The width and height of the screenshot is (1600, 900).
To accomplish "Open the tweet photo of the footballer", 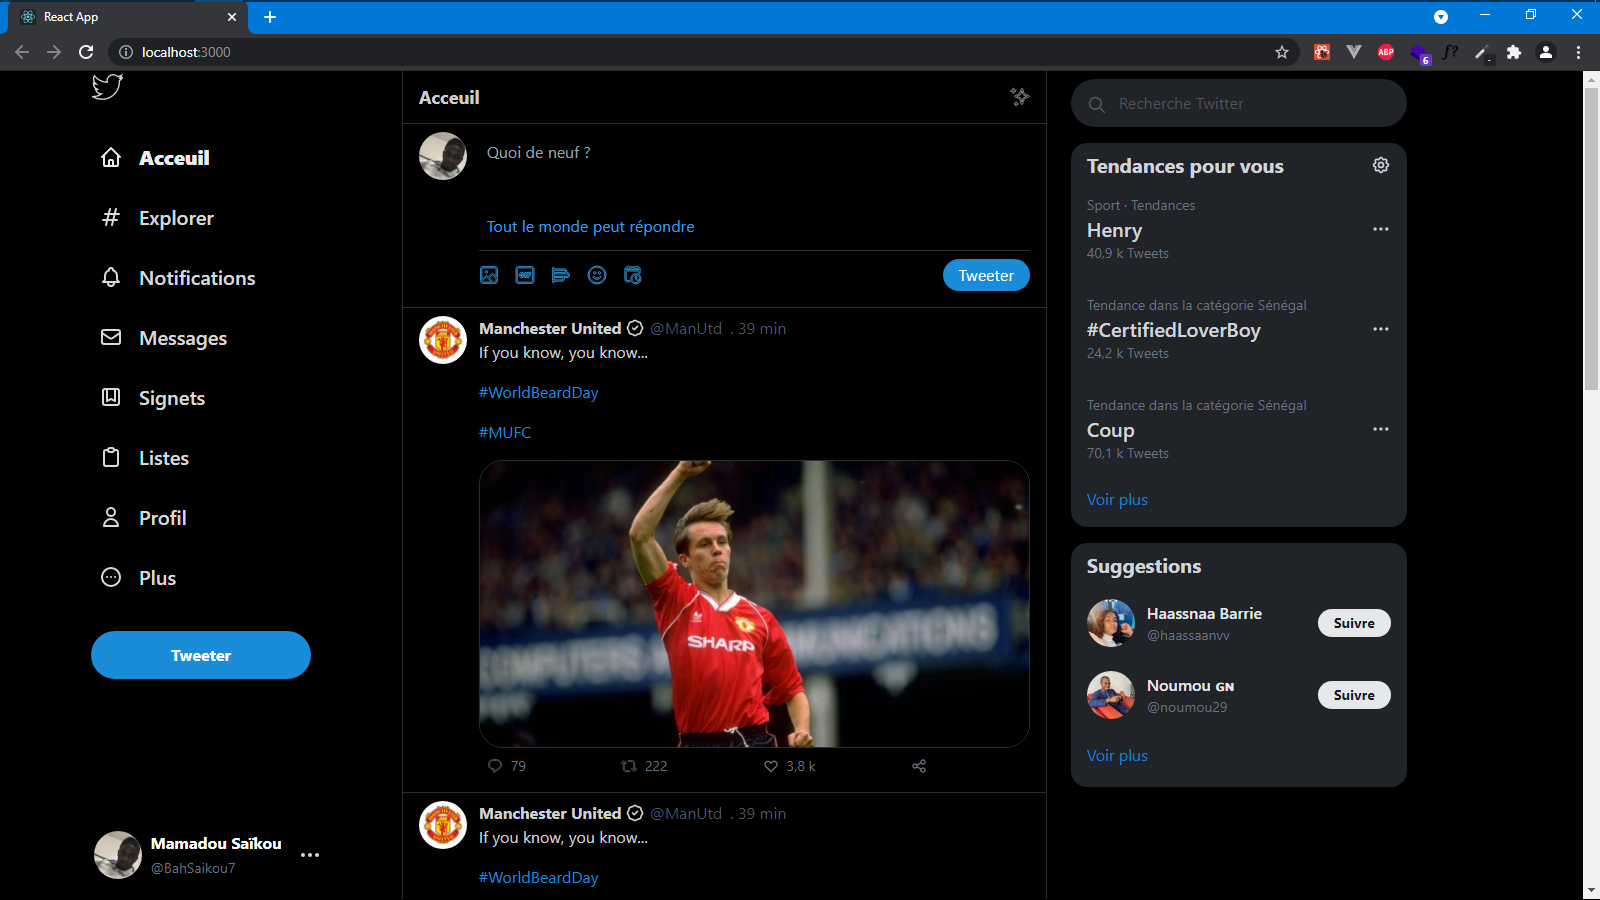I will [x=754, y=604].
